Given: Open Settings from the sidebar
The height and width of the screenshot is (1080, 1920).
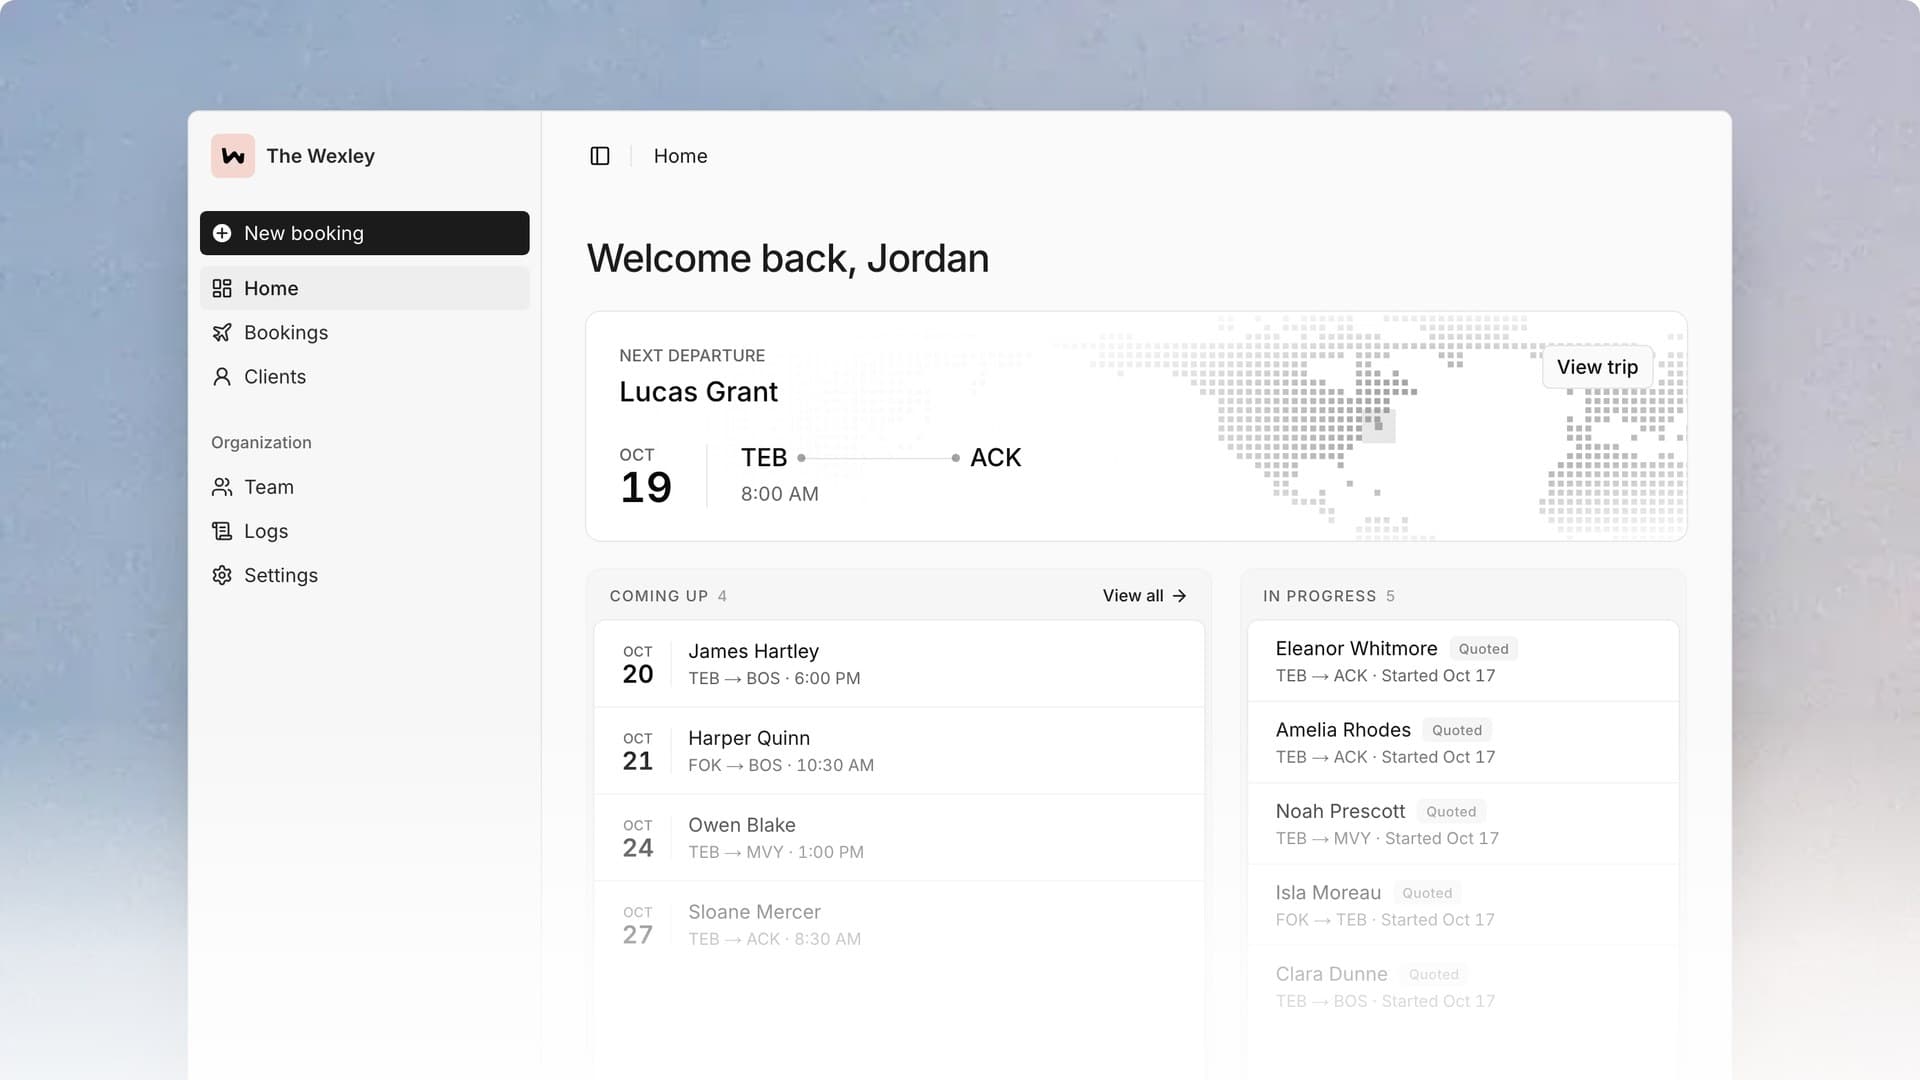Looking at the screenshot, I should pyautogui.click(x=364, y=575).
